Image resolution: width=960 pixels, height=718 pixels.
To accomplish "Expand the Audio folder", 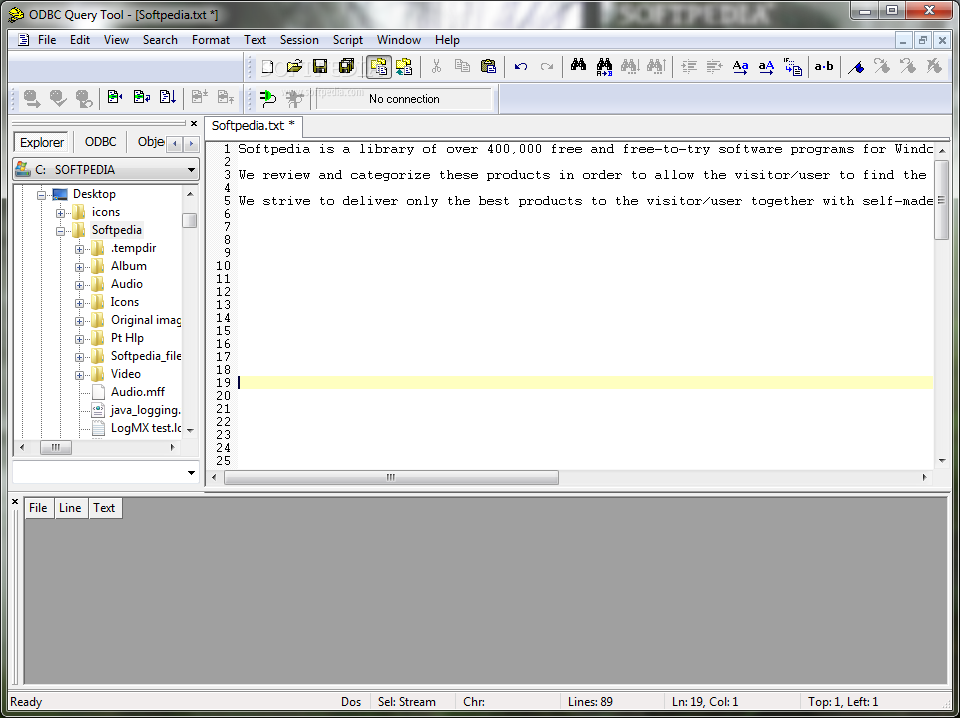I will 80,285.
